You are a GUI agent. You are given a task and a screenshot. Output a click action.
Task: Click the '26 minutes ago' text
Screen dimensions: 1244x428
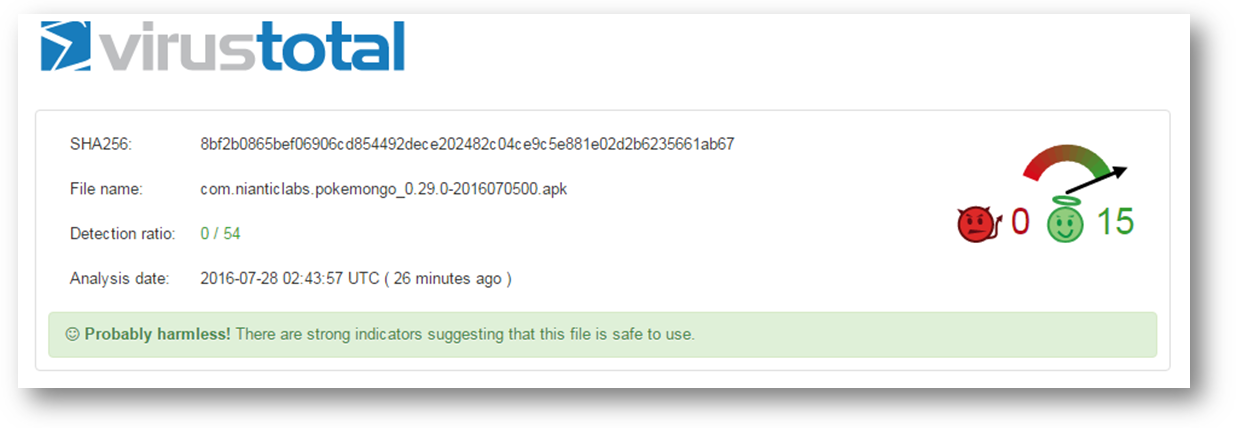(x=447, y=279)
